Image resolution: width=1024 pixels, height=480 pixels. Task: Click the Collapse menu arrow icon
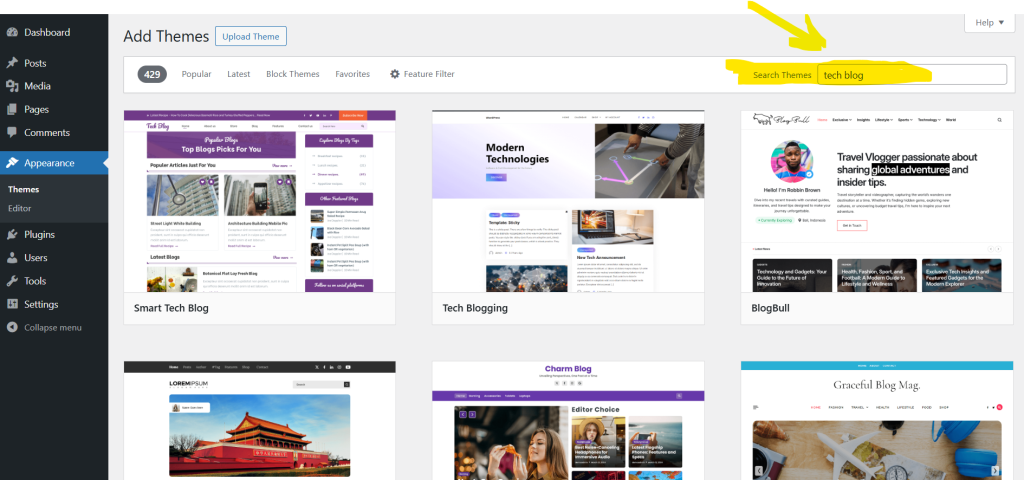point(12,327)
